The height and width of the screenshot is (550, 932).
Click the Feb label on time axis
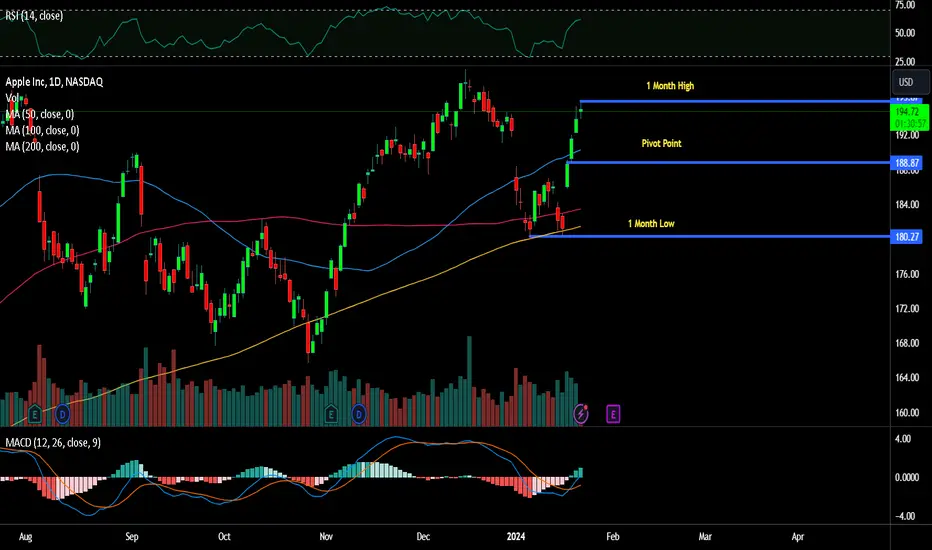tap(613, 536)
